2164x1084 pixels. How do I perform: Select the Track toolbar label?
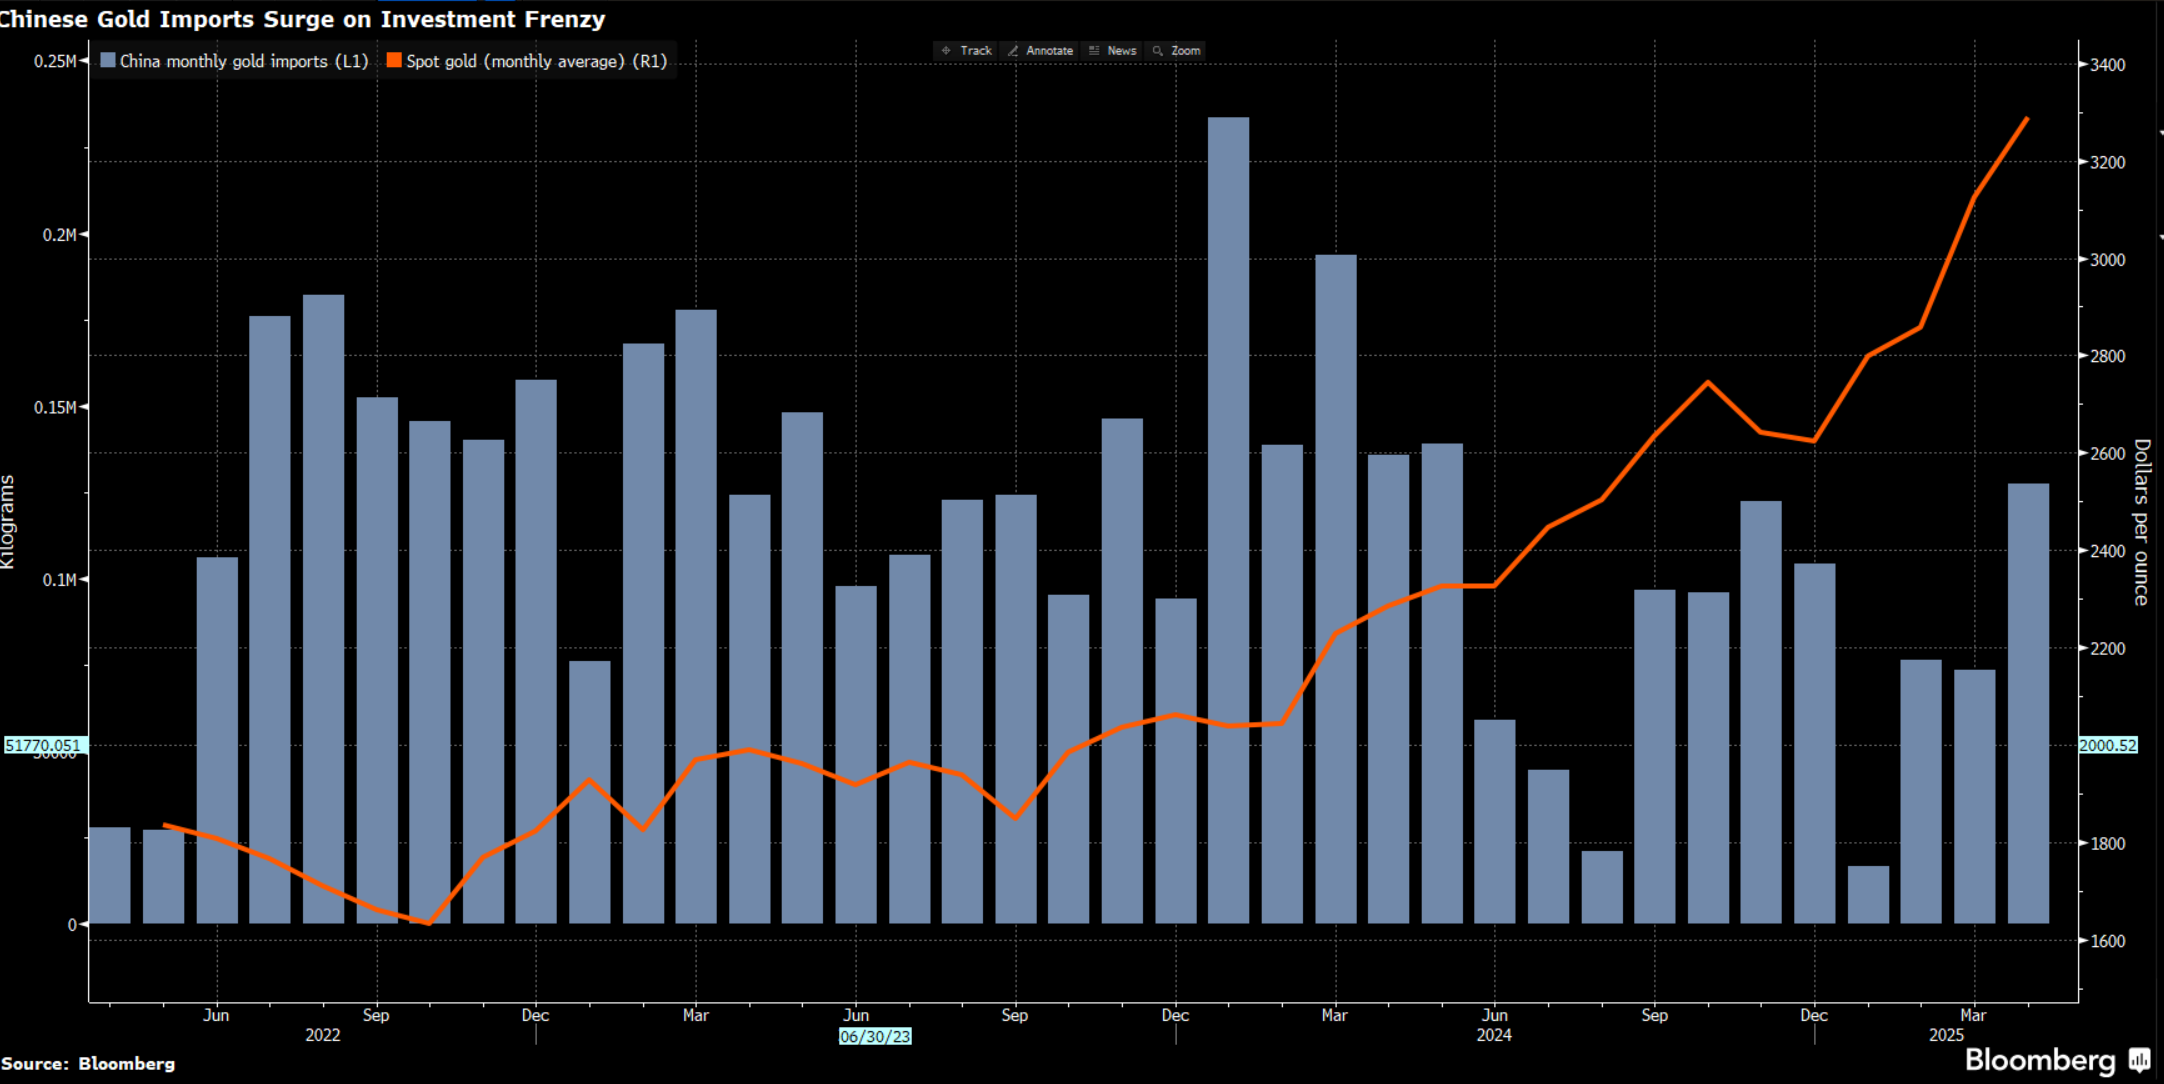(x=976, y=51)
